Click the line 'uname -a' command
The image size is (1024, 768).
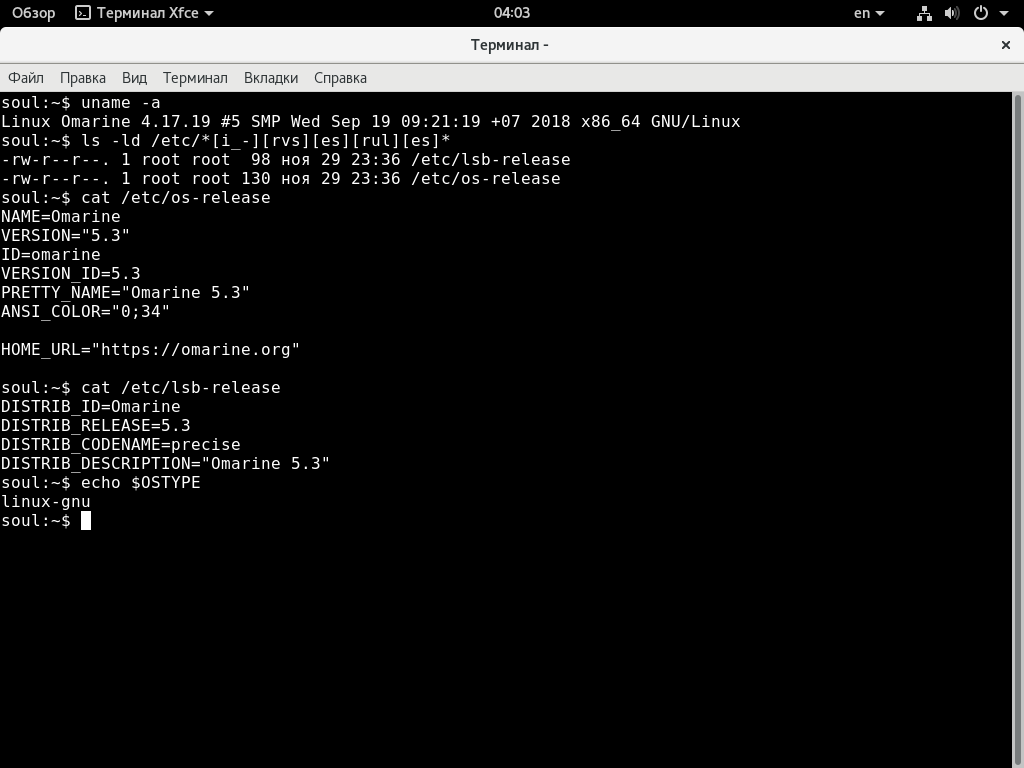tap(80, 103)
